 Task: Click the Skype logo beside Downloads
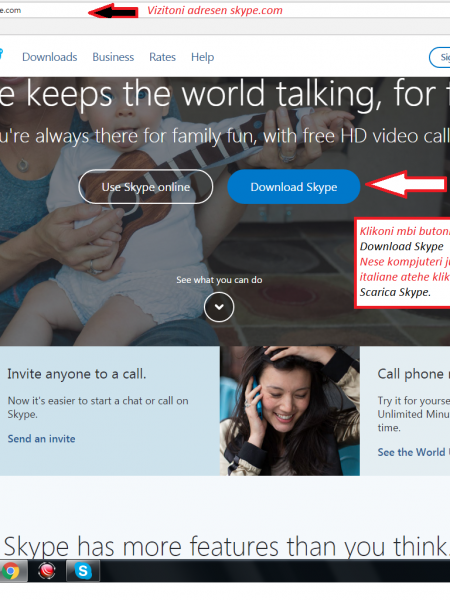[x=1, y=54]
